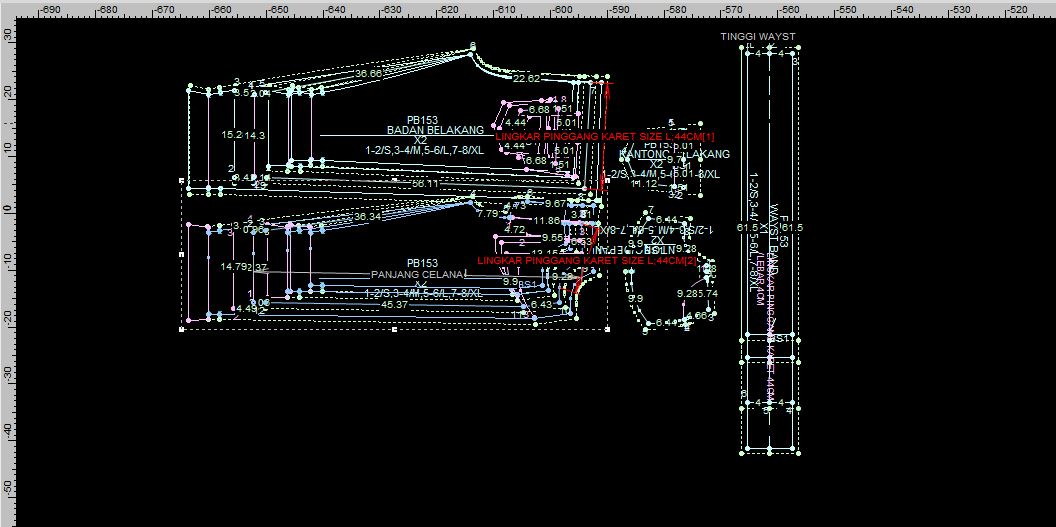Select the KANTONG BELAKANG pocket piece label
Screen dimensions: 1056x527
pyautogui.click(x=676, y=154)
